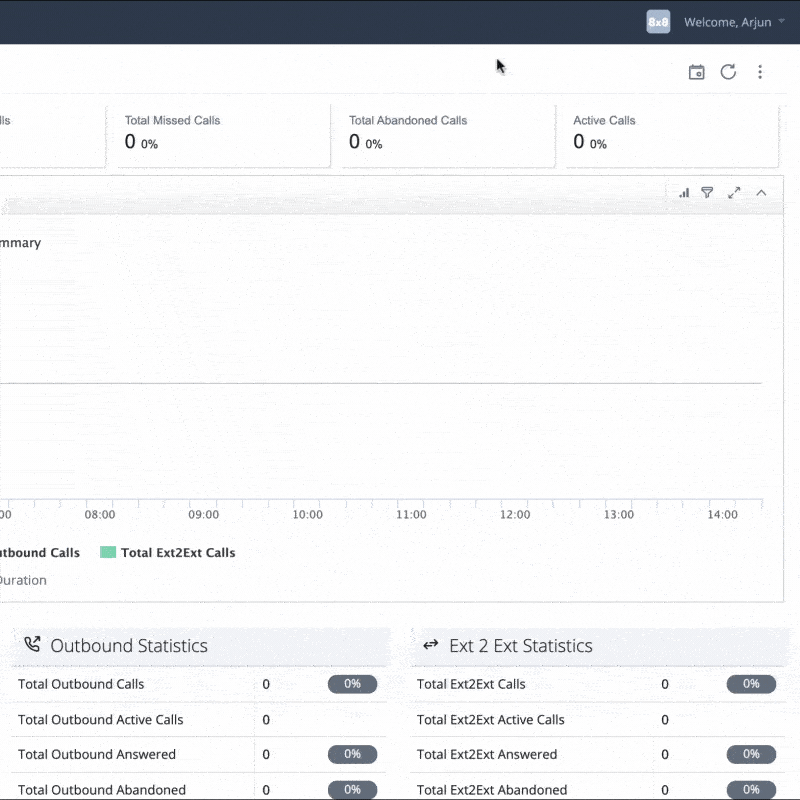Select the Total Abandoned Calls card
This screenshot has width=800, height=800.
448,136
